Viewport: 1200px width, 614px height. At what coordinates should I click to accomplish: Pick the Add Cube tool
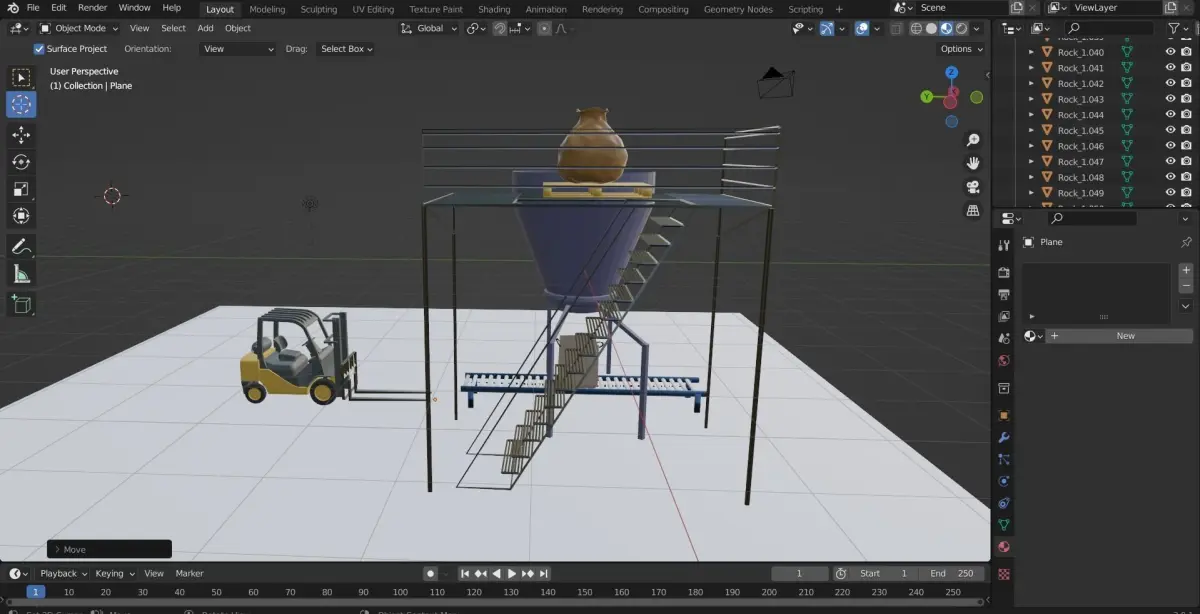tap(21, 304)
